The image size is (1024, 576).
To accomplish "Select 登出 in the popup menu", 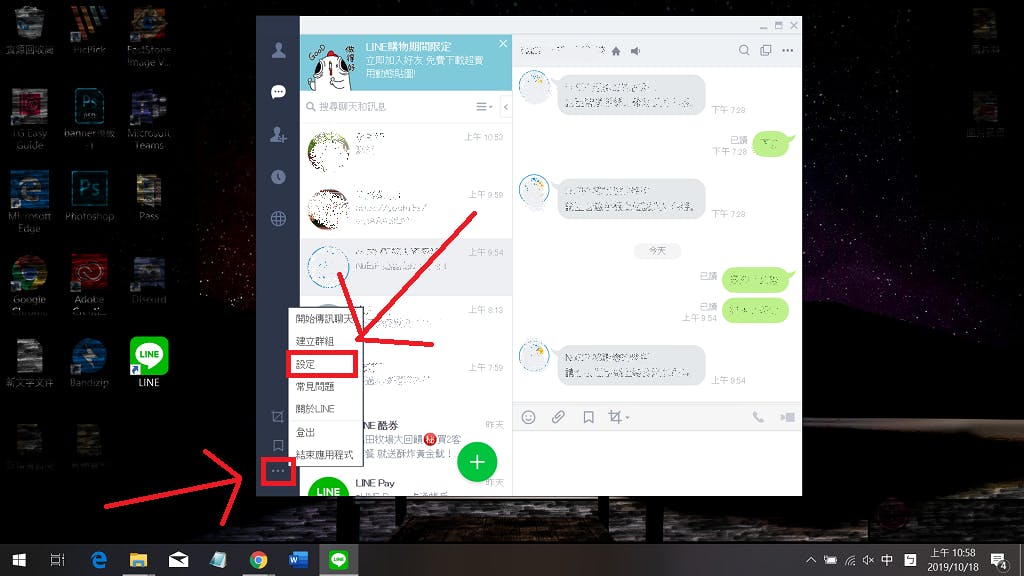I will [x=325, y=432].
